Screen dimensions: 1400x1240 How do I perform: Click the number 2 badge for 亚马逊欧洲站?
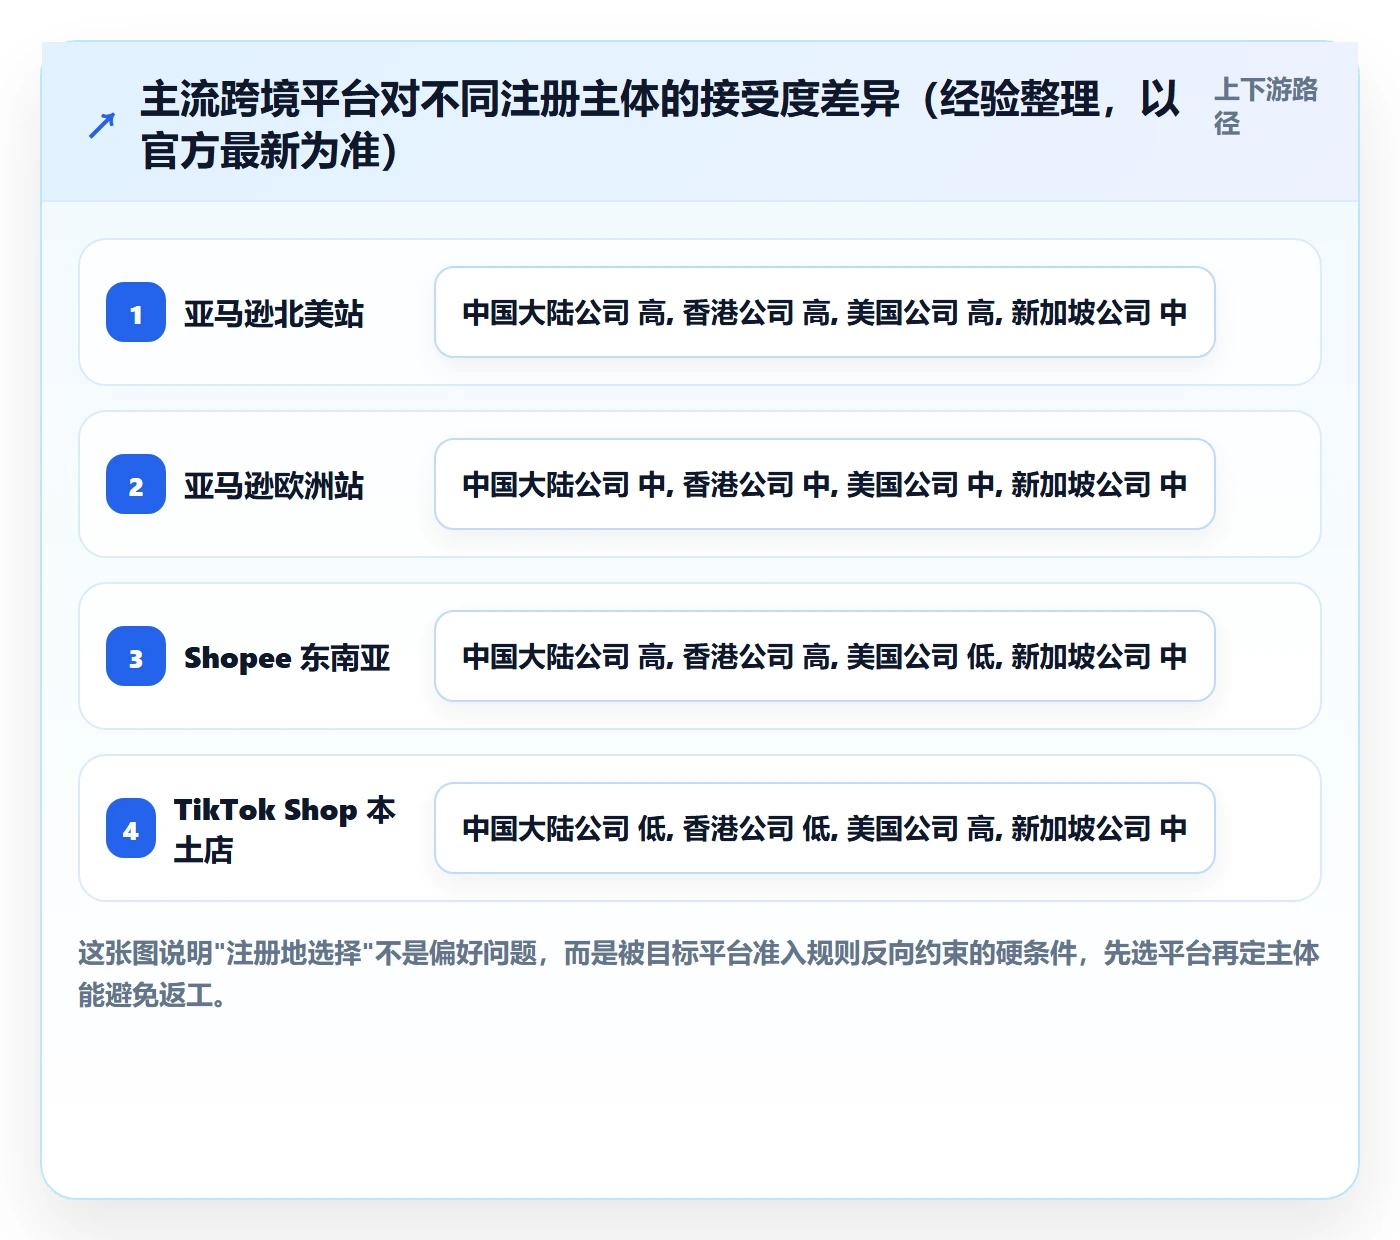click(136, 484)
